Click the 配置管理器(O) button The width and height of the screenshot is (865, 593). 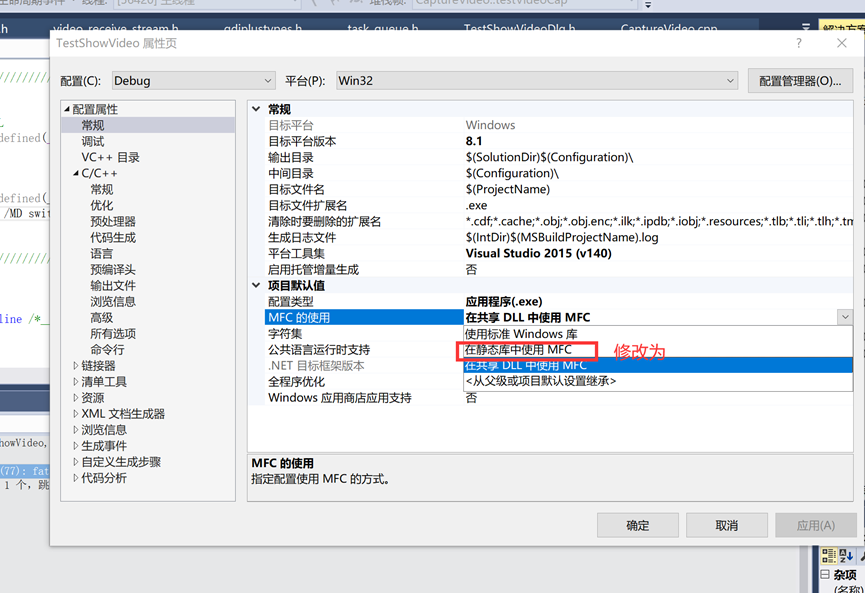tap(799, 80)
